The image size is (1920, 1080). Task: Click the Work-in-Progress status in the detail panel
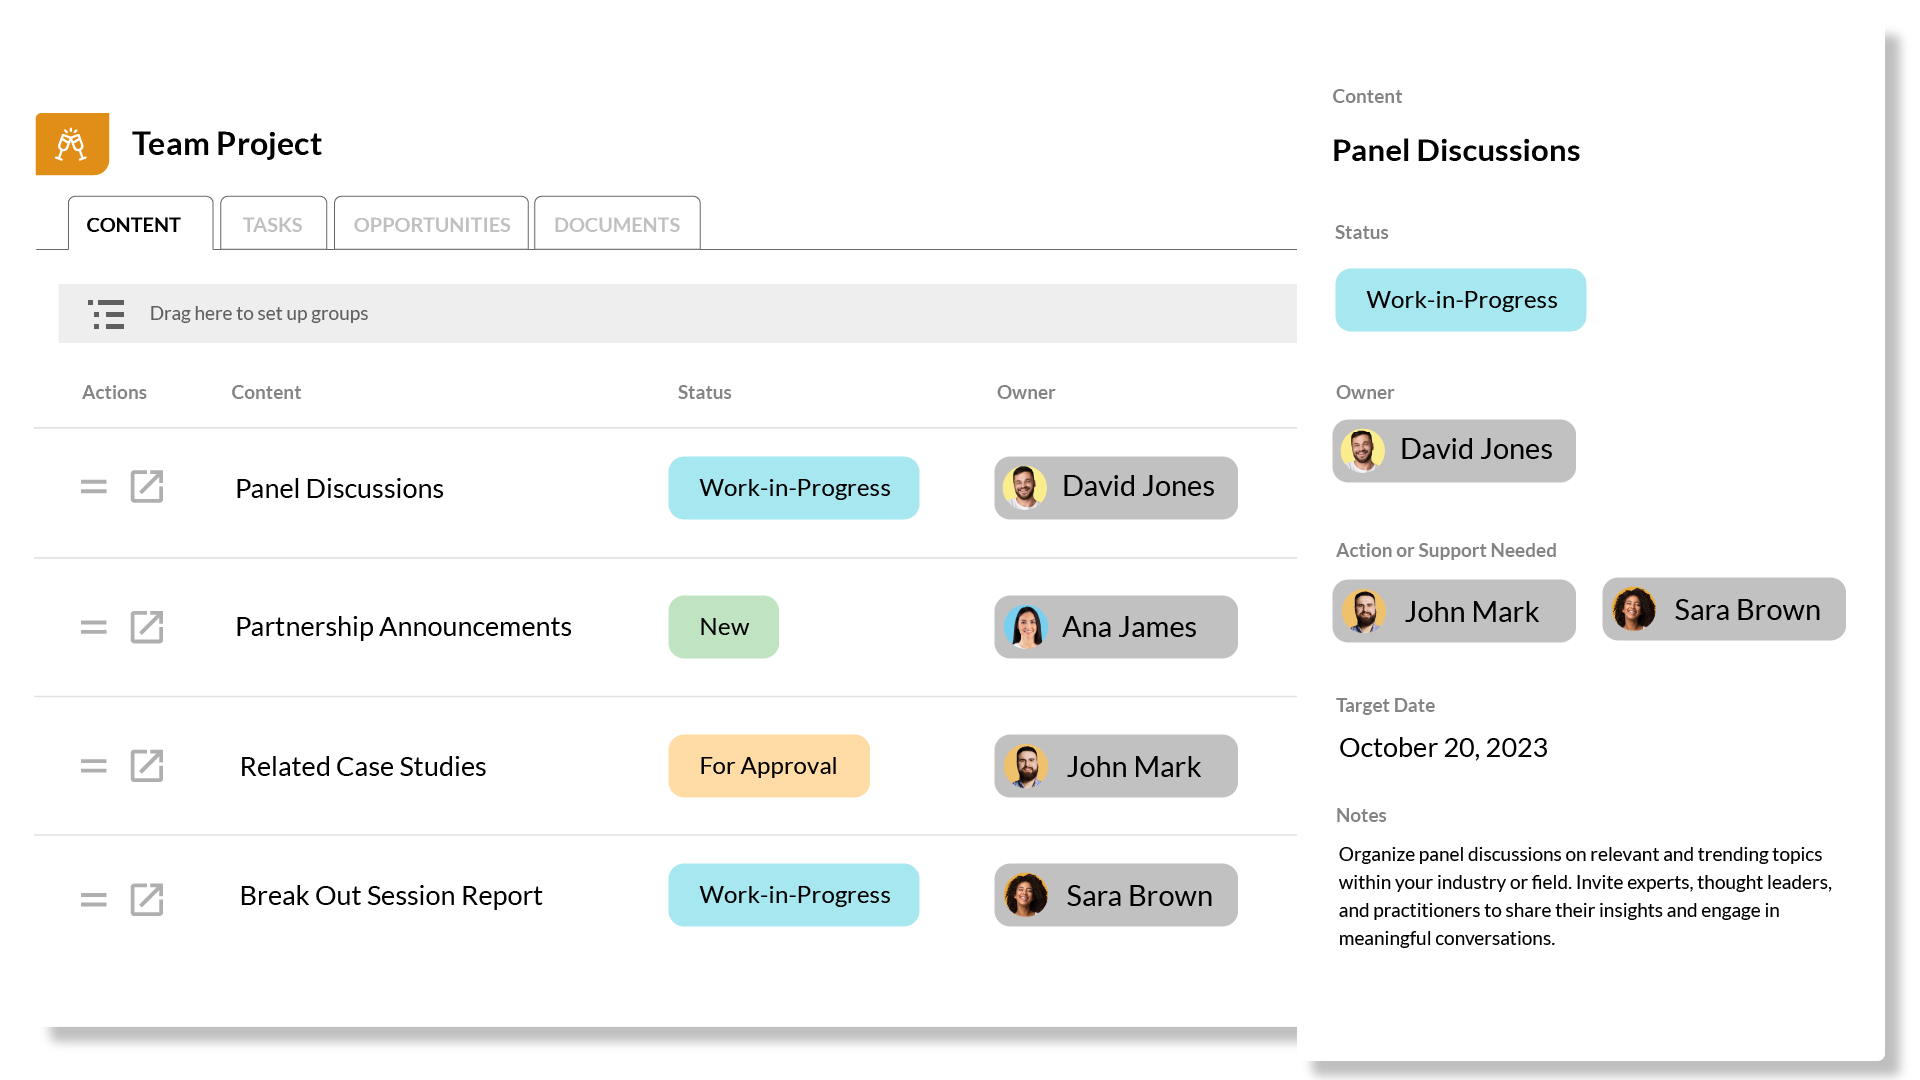coord(1461,300)
